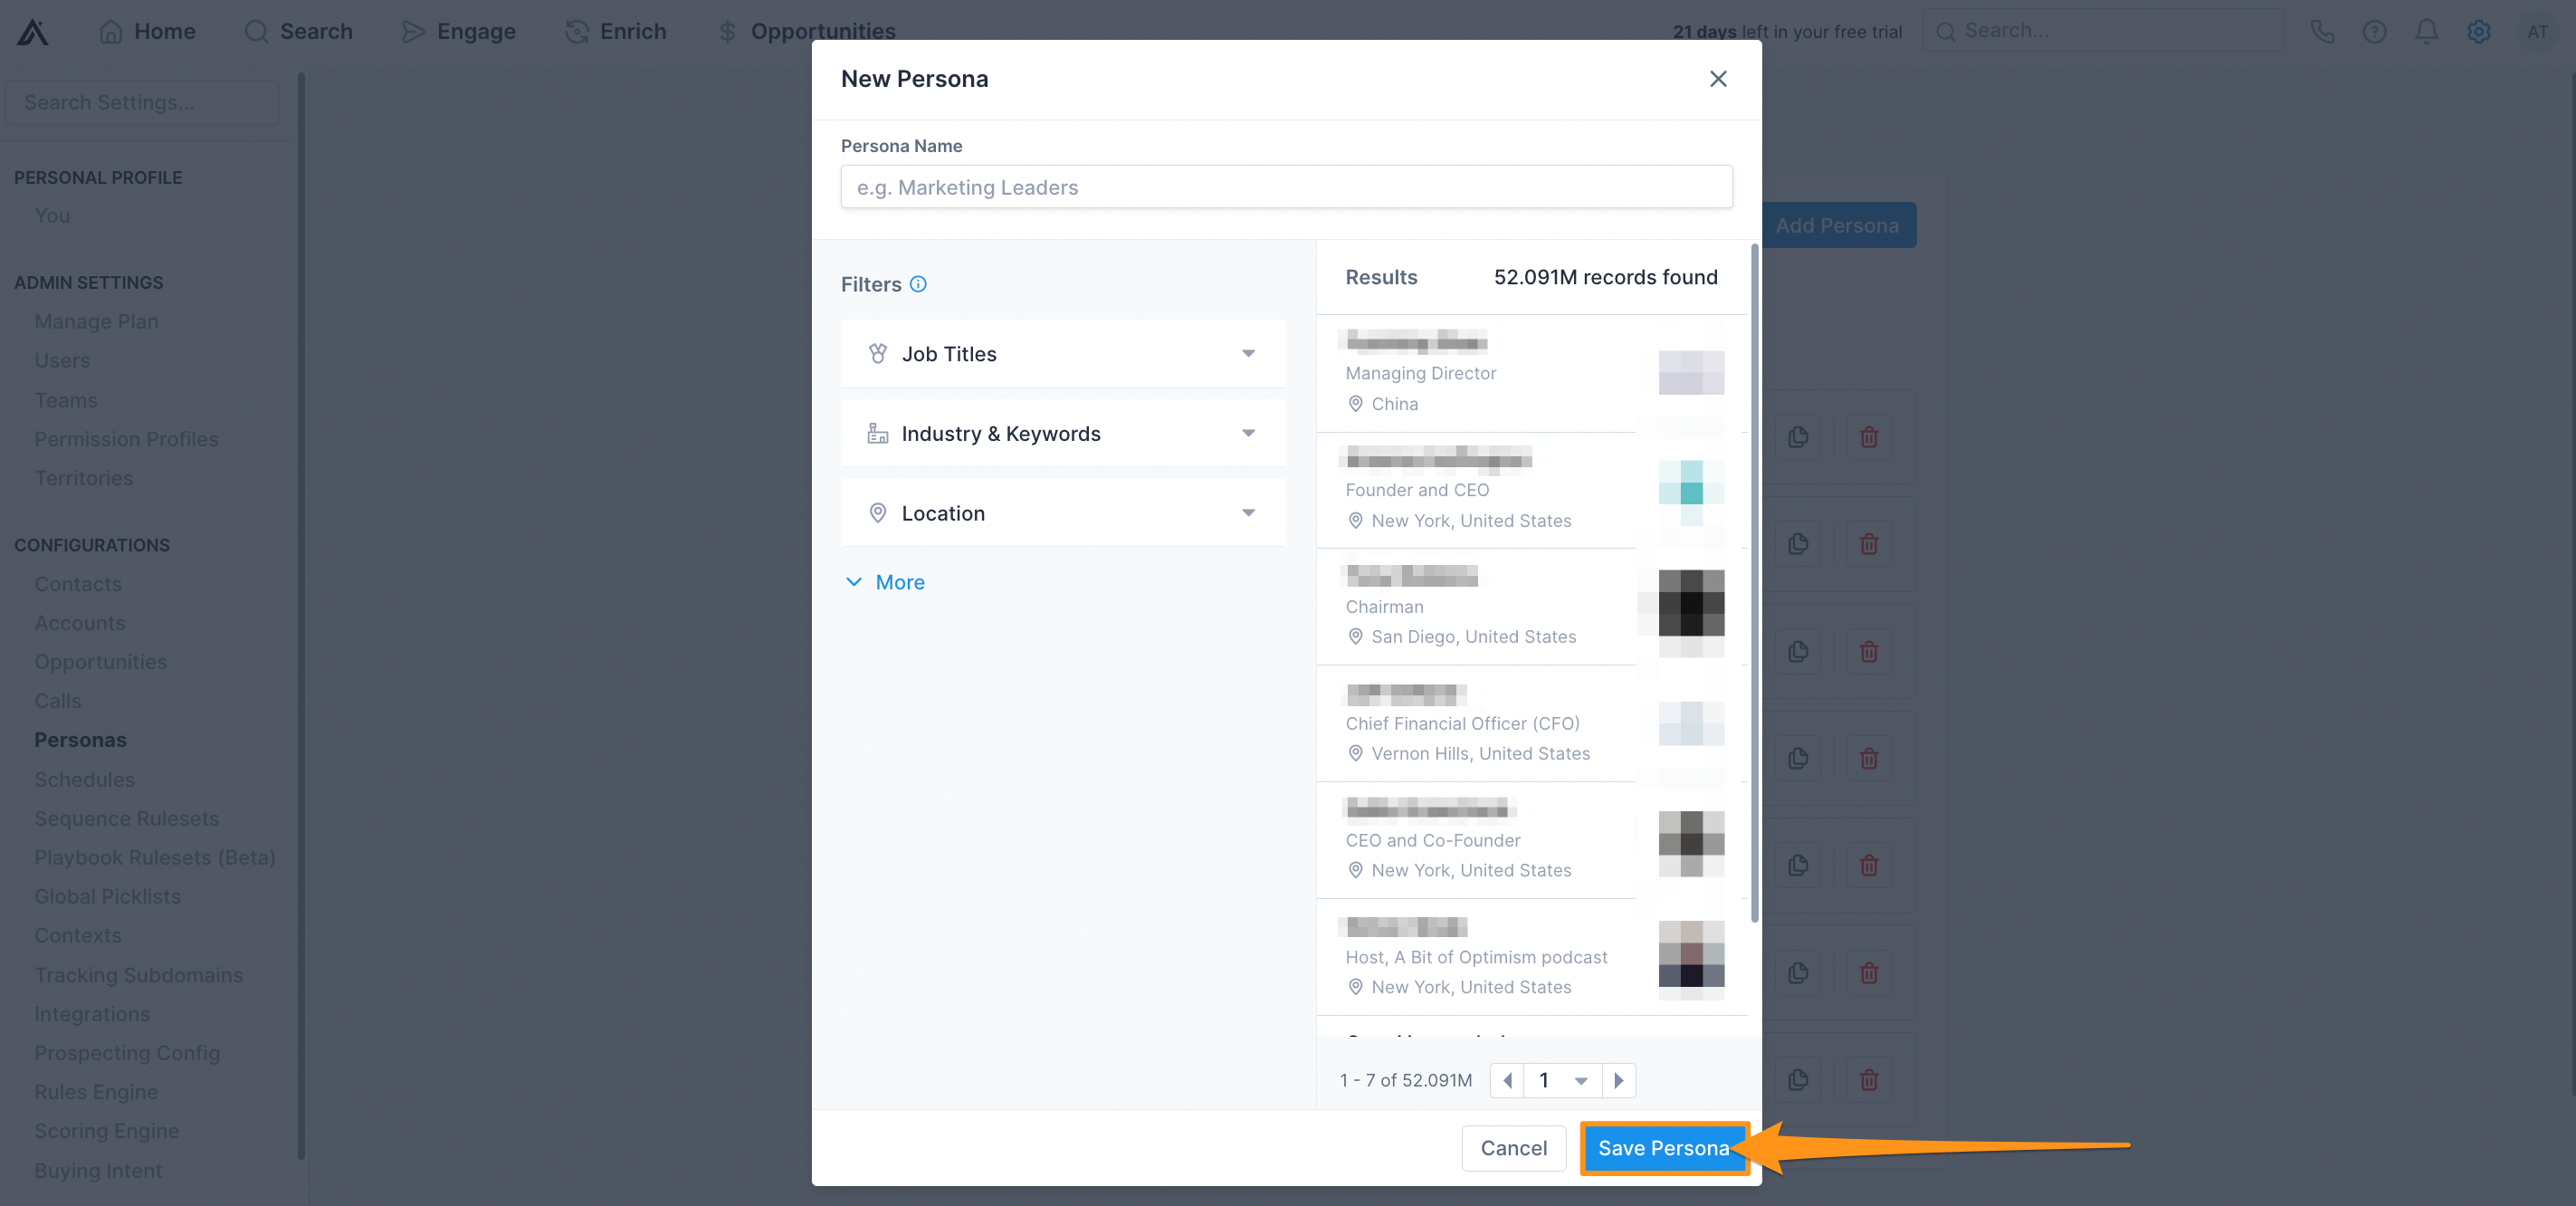Select the Enrich icon in top navigation

point(577,31)
